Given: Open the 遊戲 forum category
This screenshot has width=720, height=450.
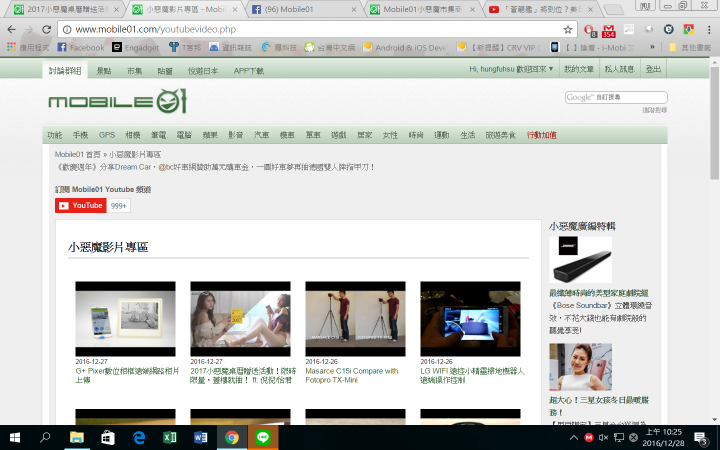Looking at the screenshot, I should tap(338, 135).
